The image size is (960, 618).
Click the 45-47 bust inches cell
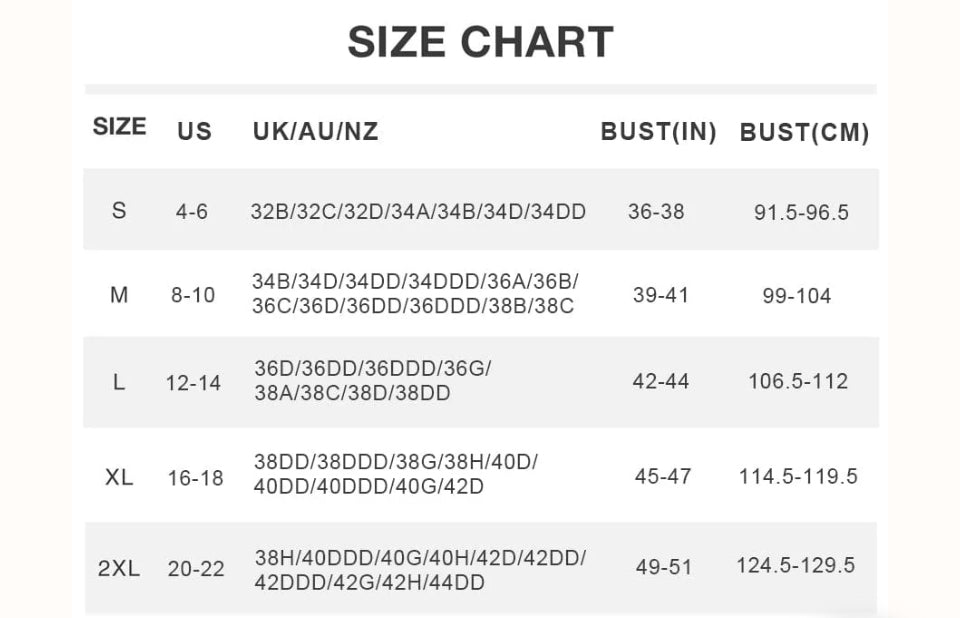pos(663,477)
